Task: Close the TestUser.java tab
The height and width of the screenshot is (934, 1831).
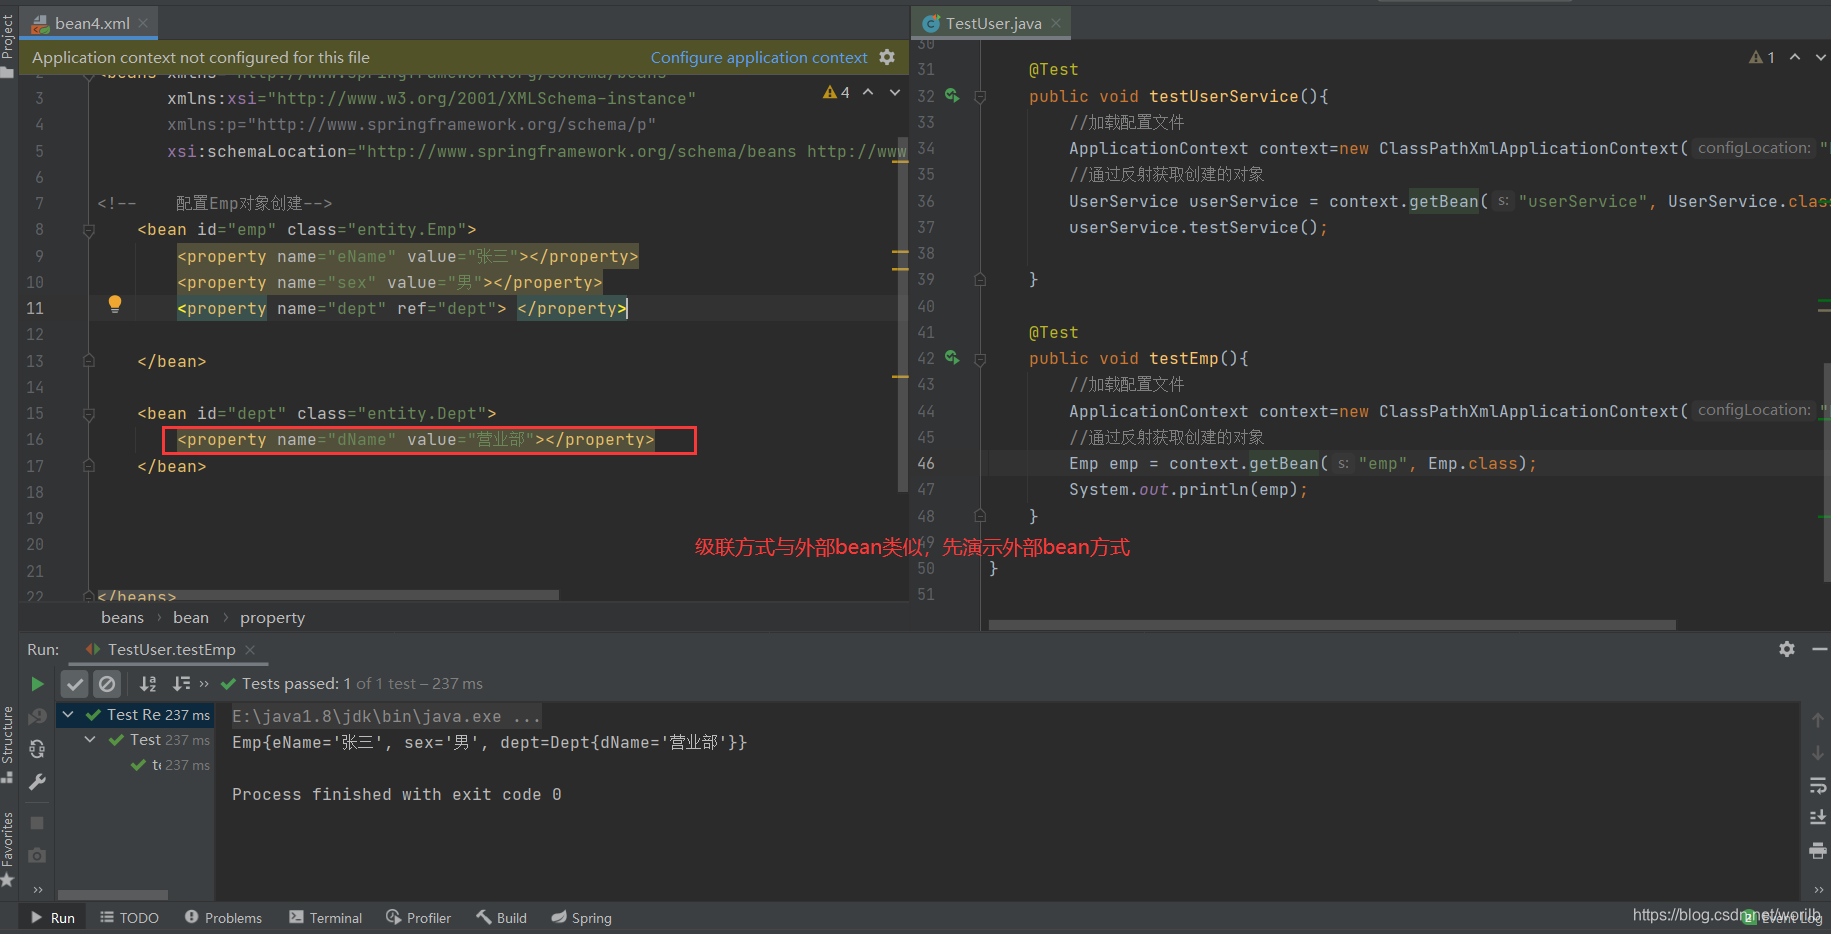Action: pyautogui.click(x=1056, y=23)
